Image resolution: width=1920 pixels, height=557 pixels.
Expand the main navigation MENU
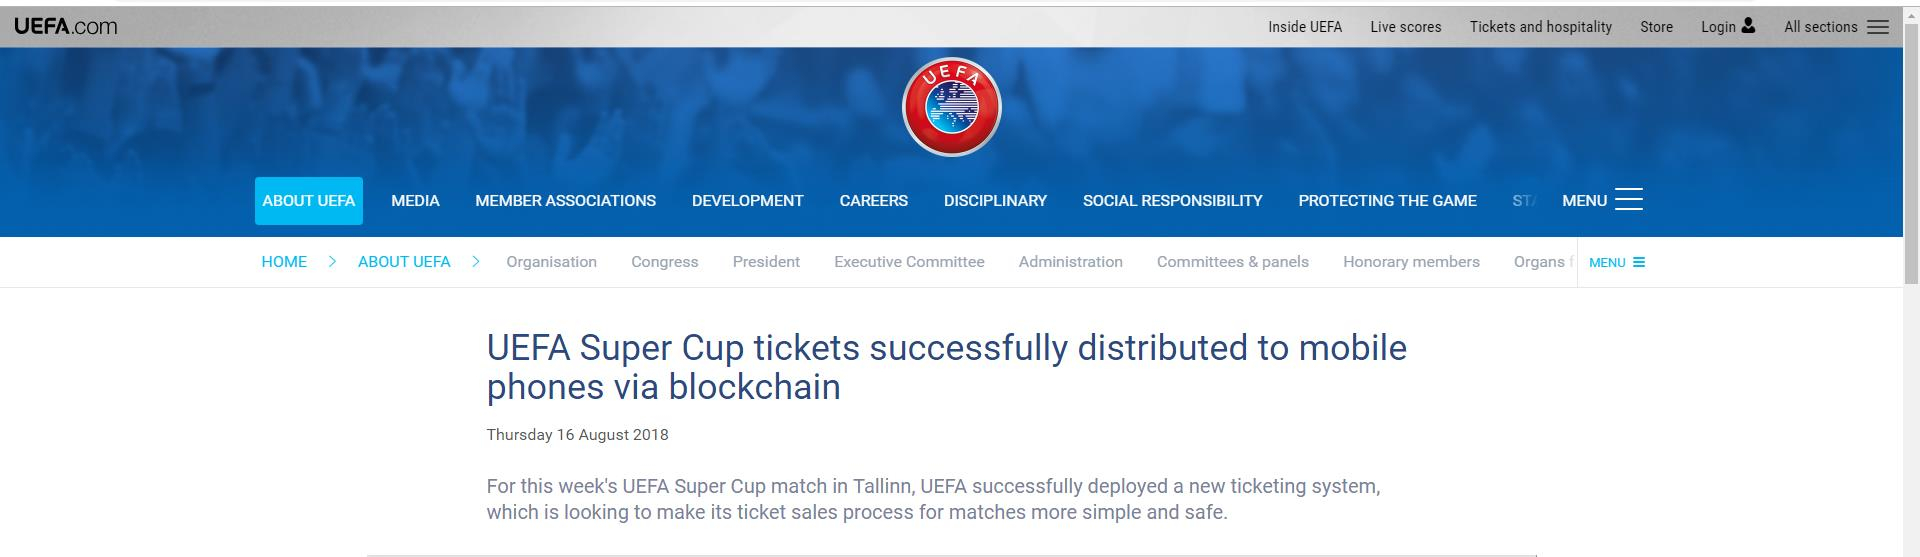[1585, 201]
